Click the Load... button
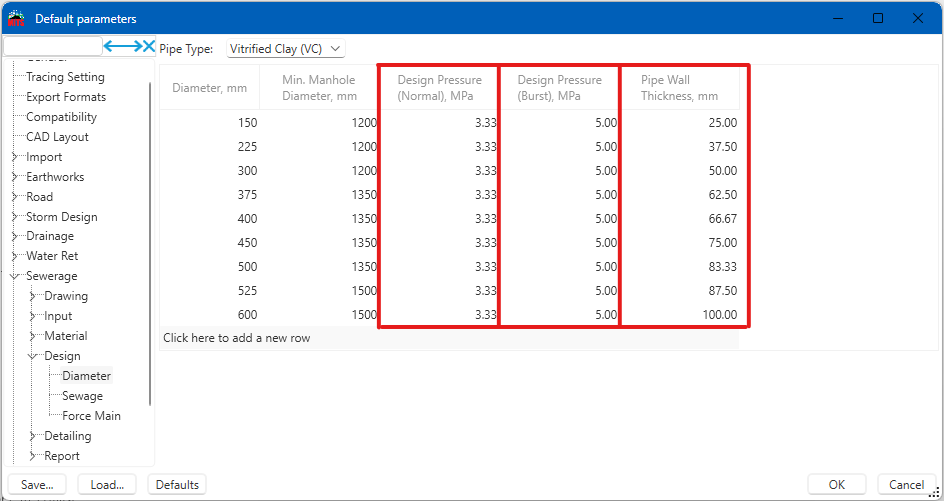The width and height of the screenshot is (944, 501). coord(106,485)
